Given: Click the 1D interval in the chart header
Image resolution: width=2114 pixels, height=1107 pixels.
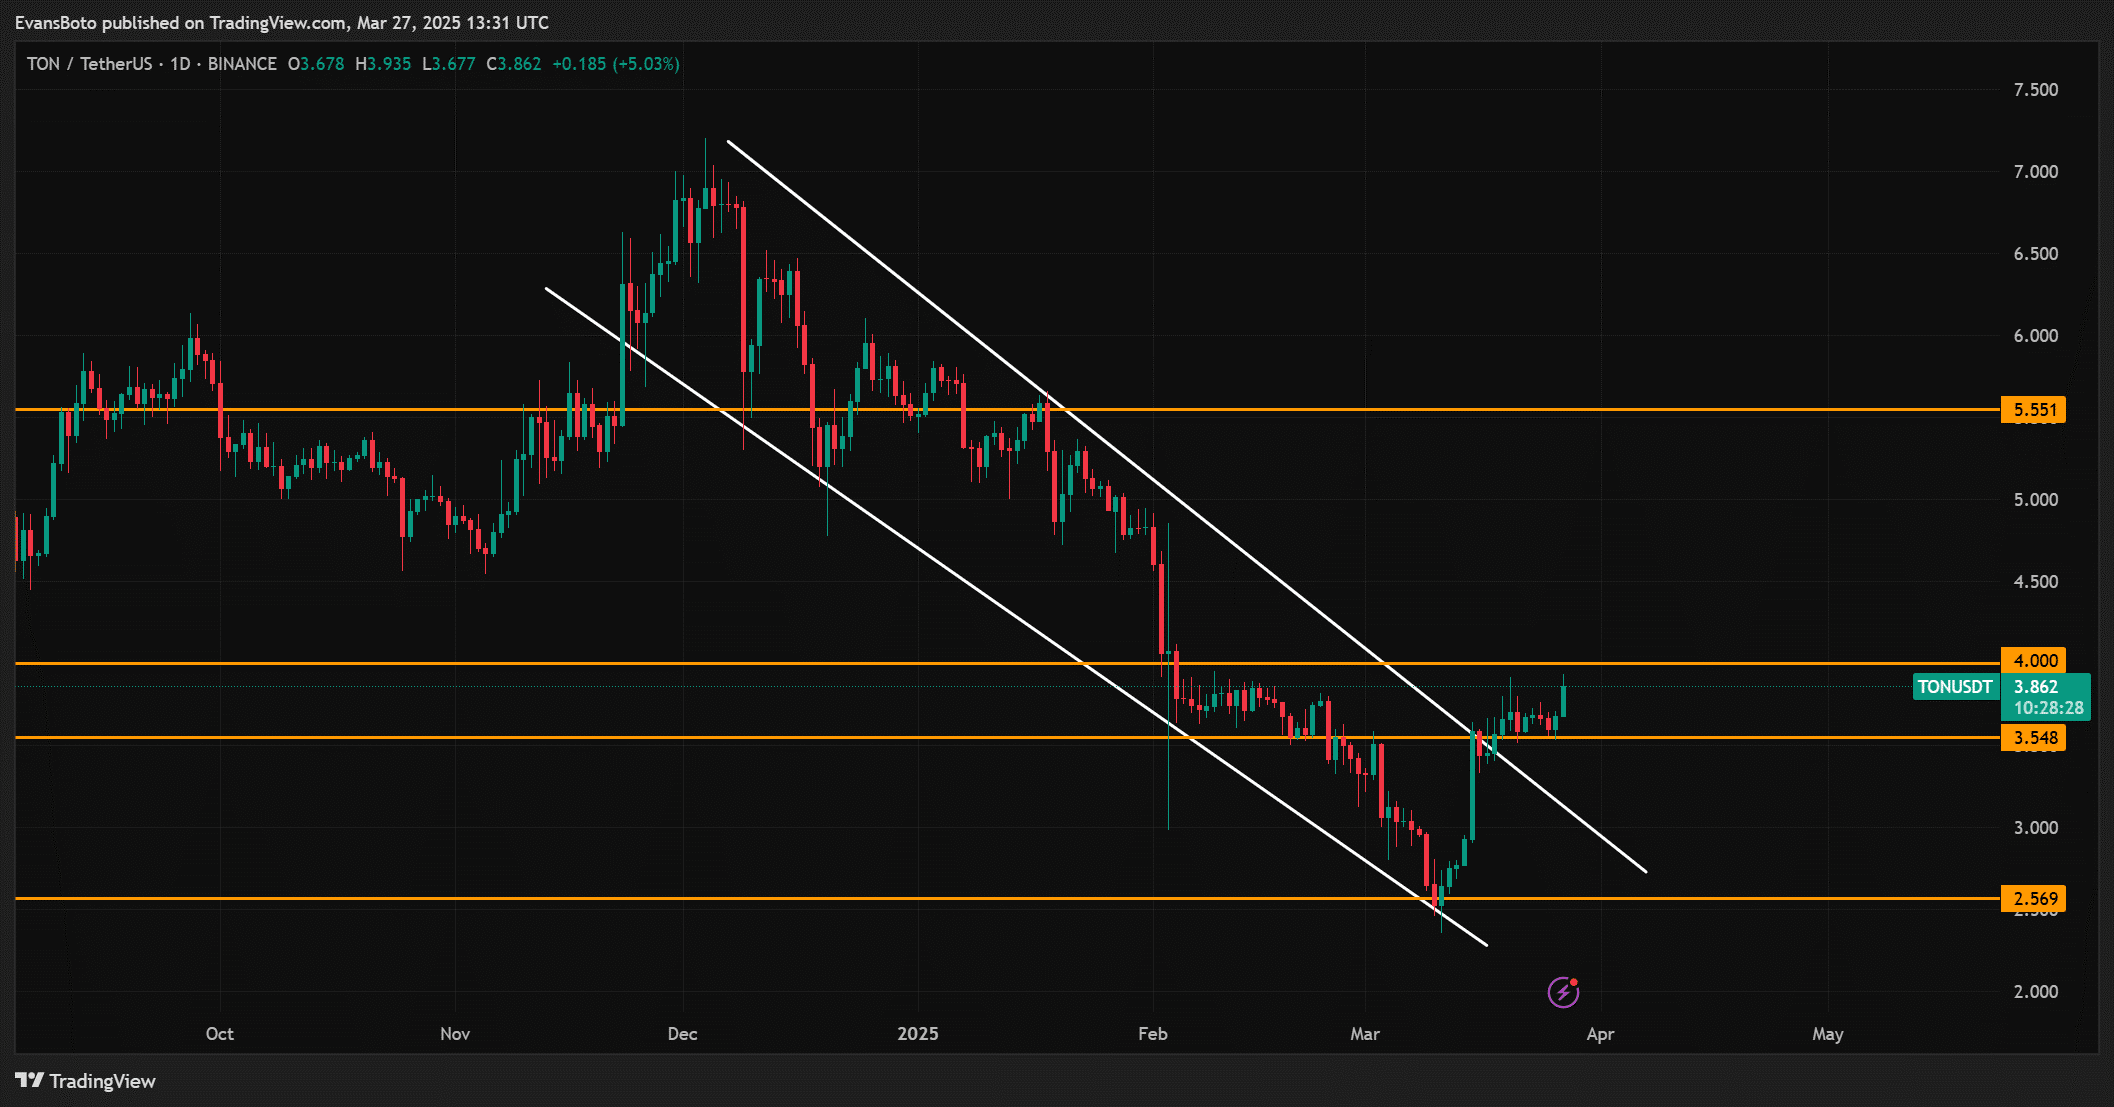Looking at the screenshot, I should point(180,64).
